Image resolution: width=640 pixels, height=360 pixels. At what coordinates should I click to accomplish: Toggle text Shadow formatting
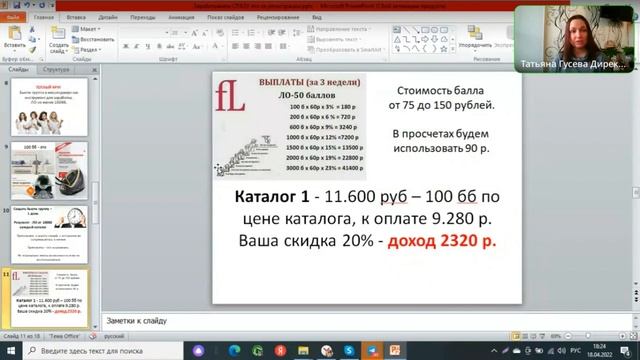click(x=159, y=47)
